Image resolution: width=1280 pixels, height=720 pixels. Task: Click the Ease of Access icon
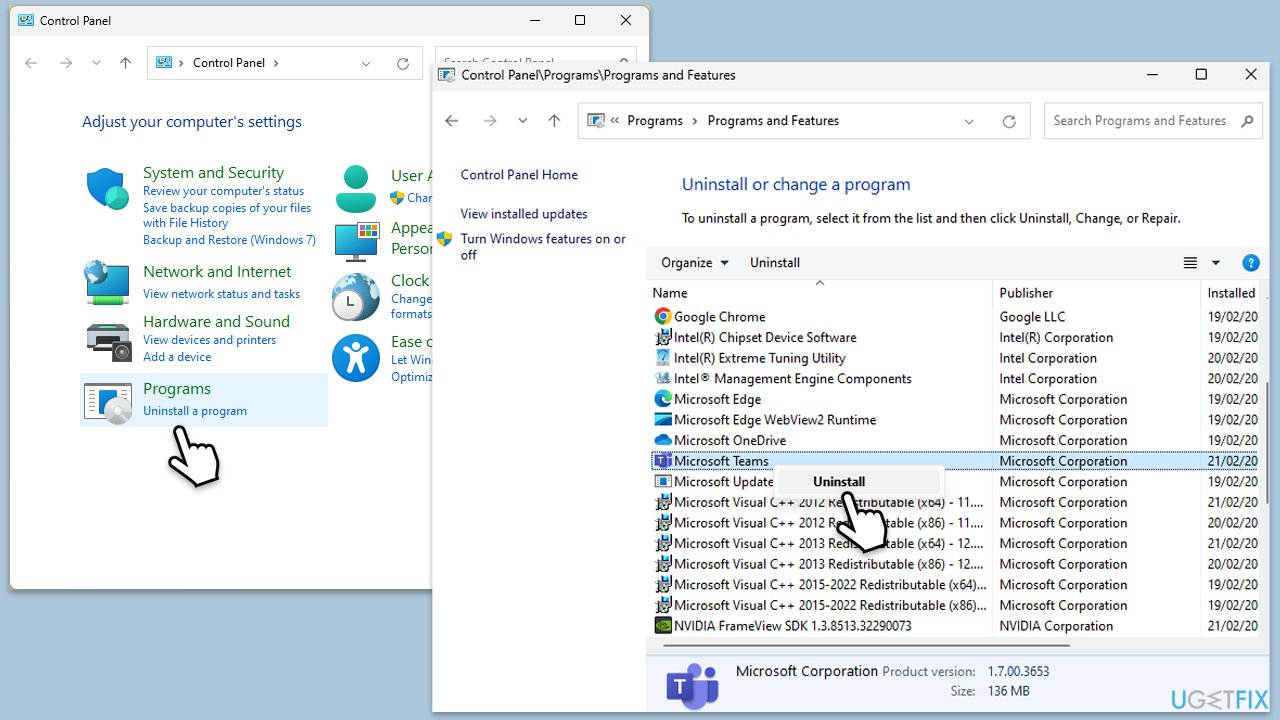click(x=356, y=357)
